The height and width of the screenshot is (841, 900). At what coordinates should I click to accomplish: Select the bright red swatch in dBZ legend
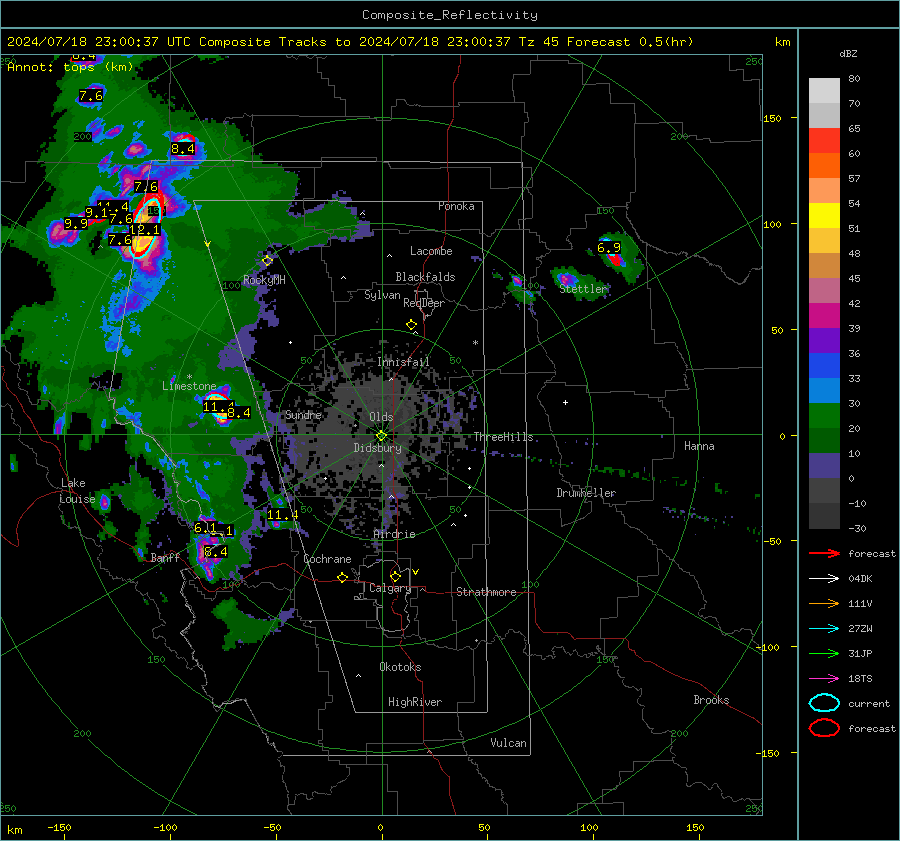pyautogui.click(x=824, y=141)
